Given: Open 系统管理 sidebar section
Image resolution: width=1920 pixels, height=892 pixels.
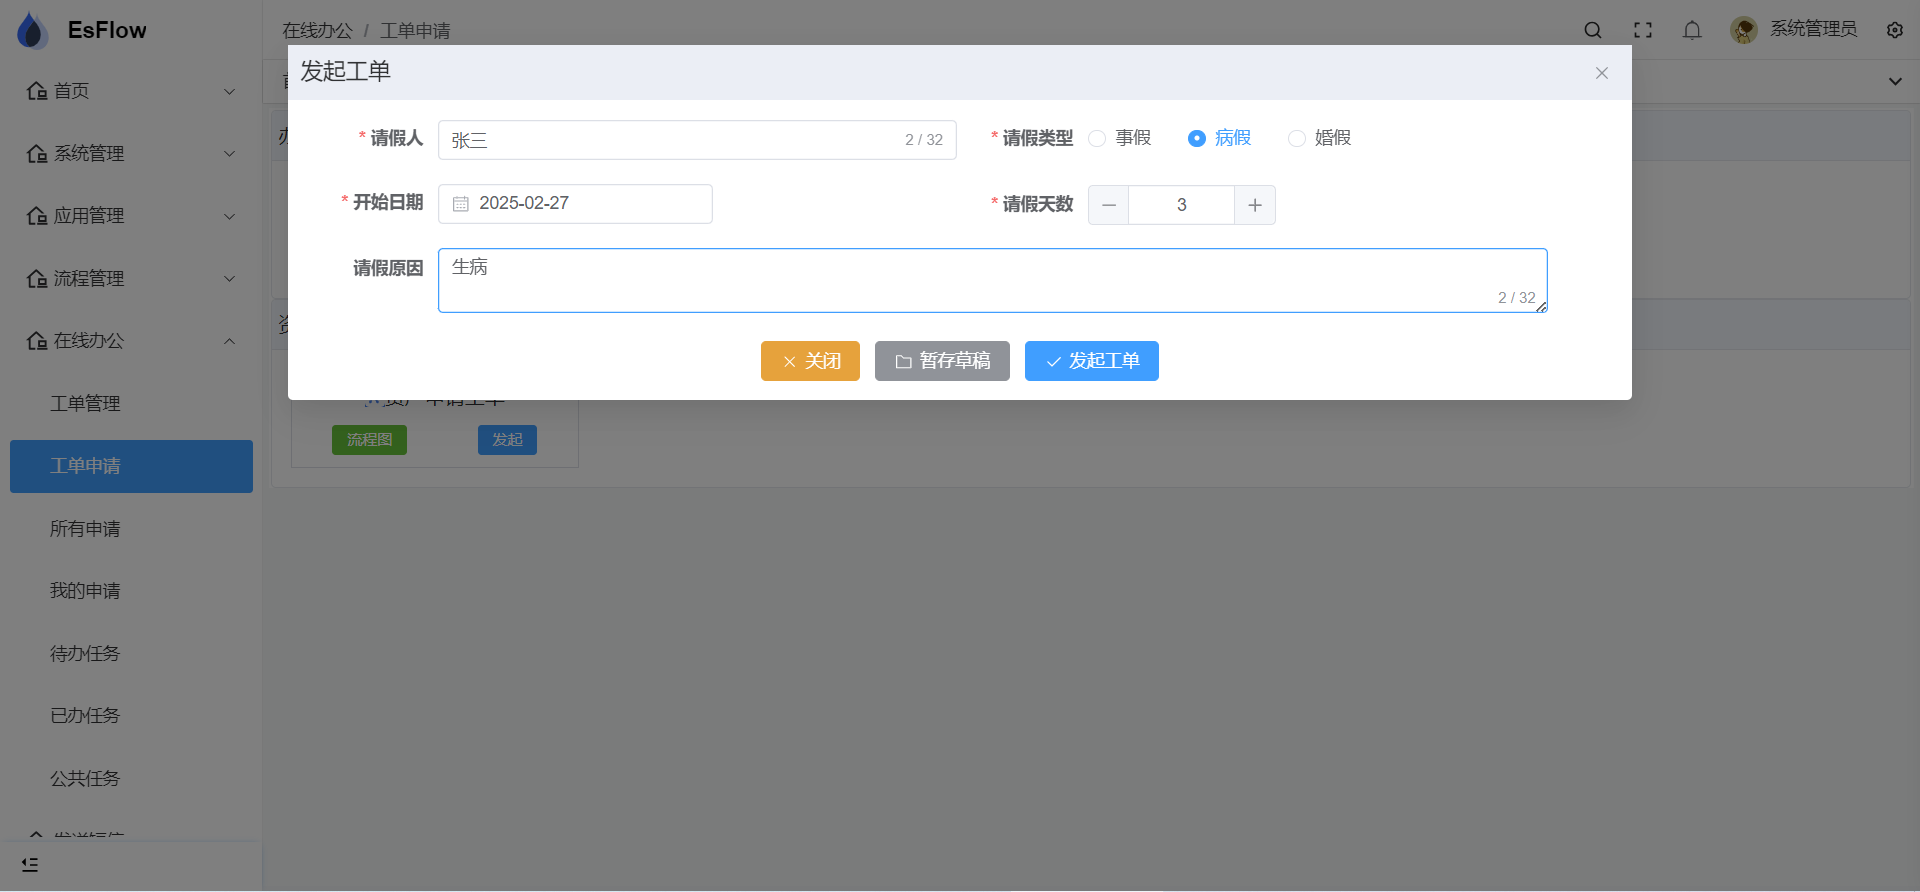Looking at the screenshot, I should [131, 153].
